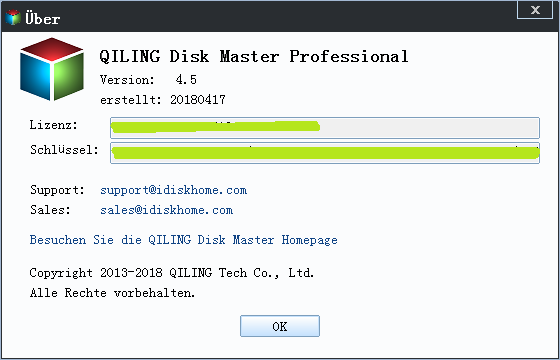
Task: Click the empty gray end of Lizenz field
Action: [429, 128]
